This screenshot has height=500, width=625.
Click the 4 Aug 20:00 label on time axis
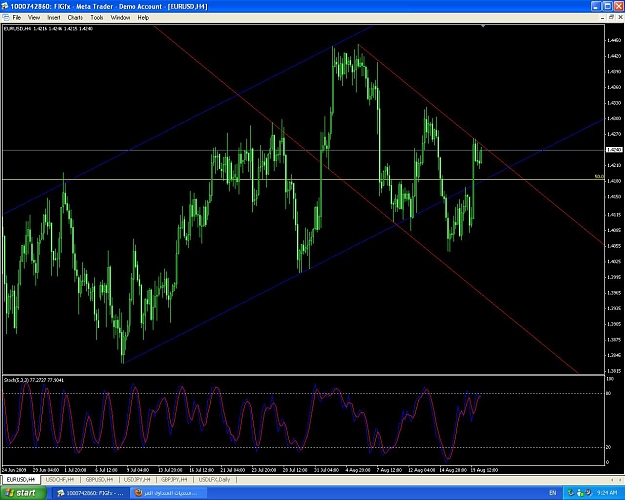coord(358,470)
